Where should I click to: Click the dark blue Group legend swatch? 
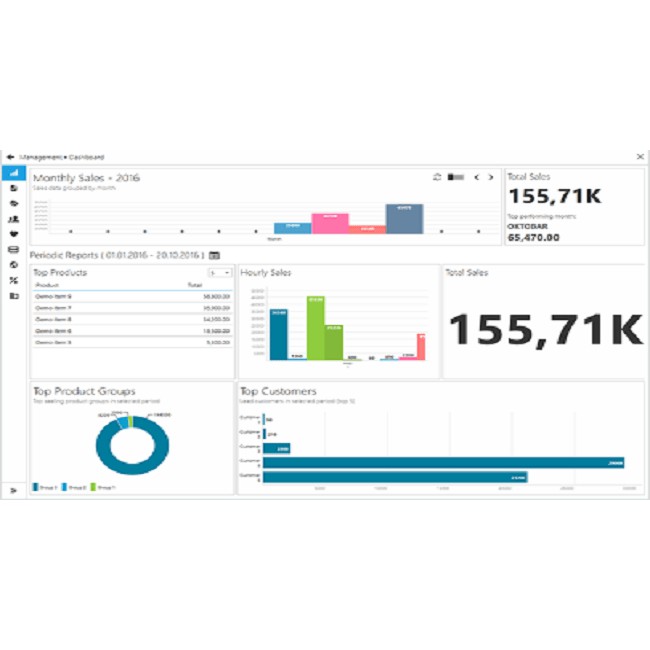point(37,487)
